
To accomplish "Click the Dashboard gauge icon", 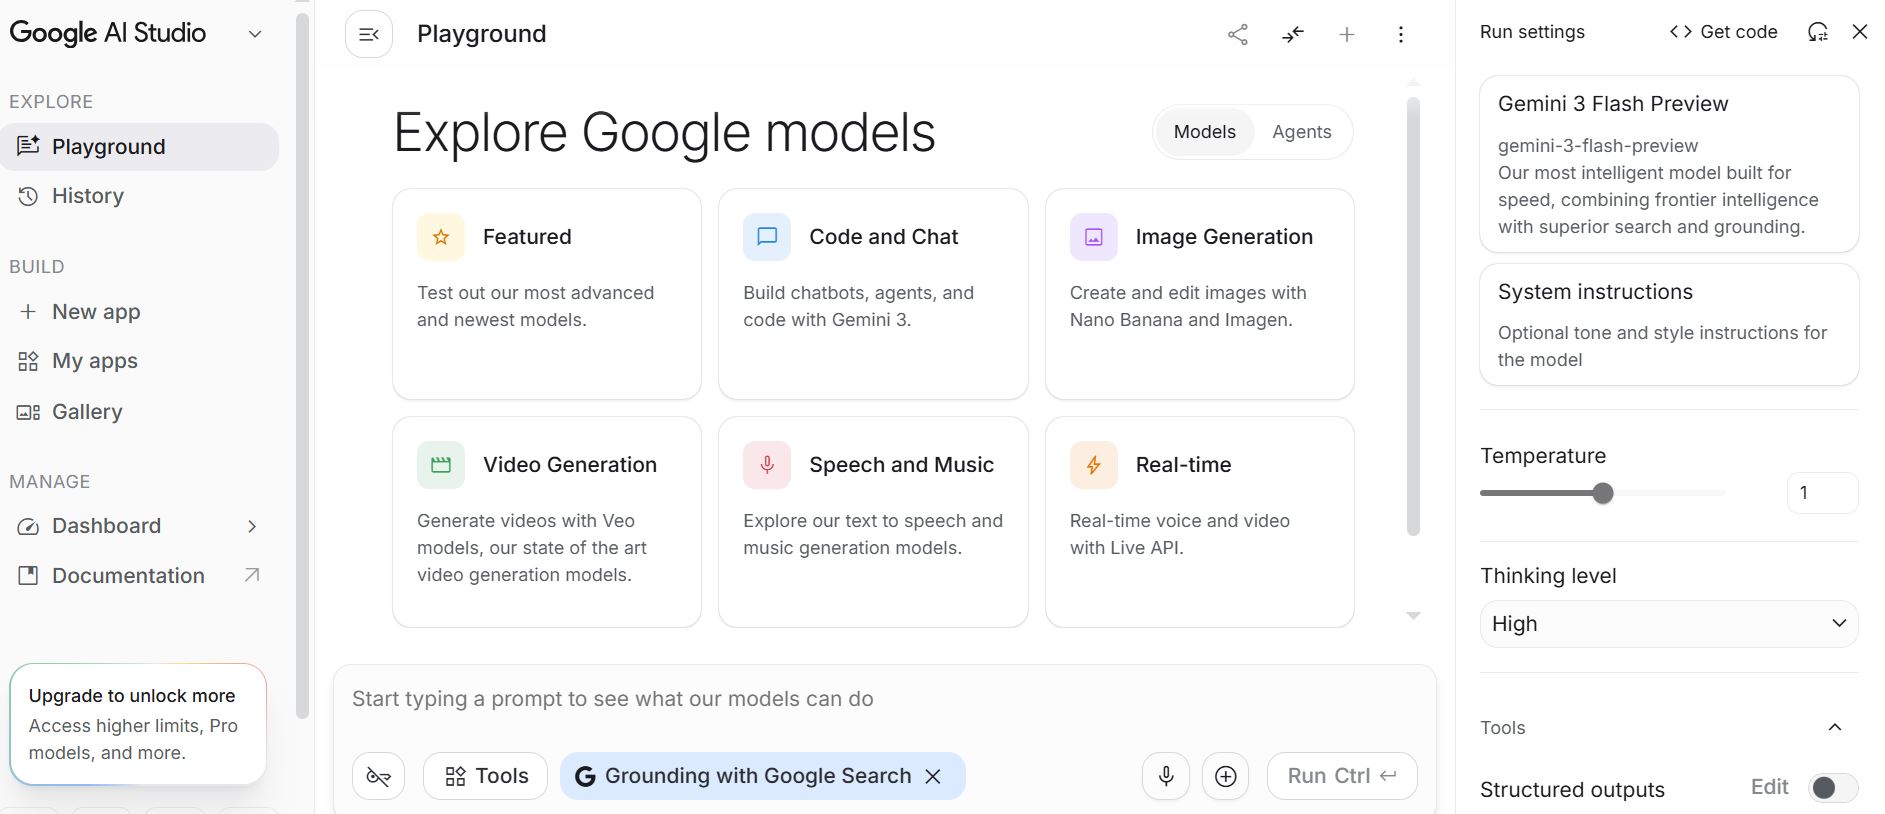I will point(28,526).
